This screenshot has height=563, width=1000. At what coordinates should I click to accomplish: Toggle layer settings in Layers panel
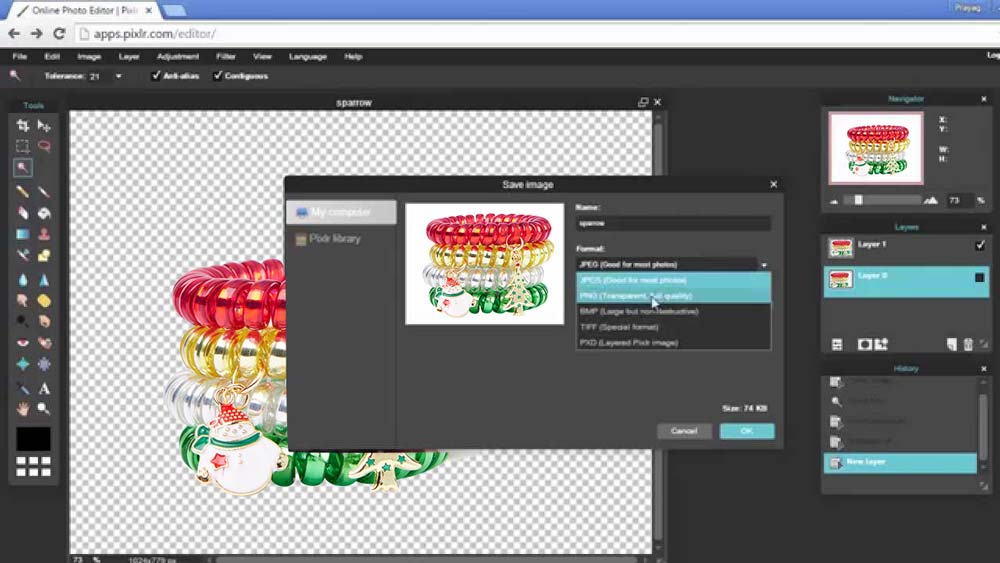point(837,344)
